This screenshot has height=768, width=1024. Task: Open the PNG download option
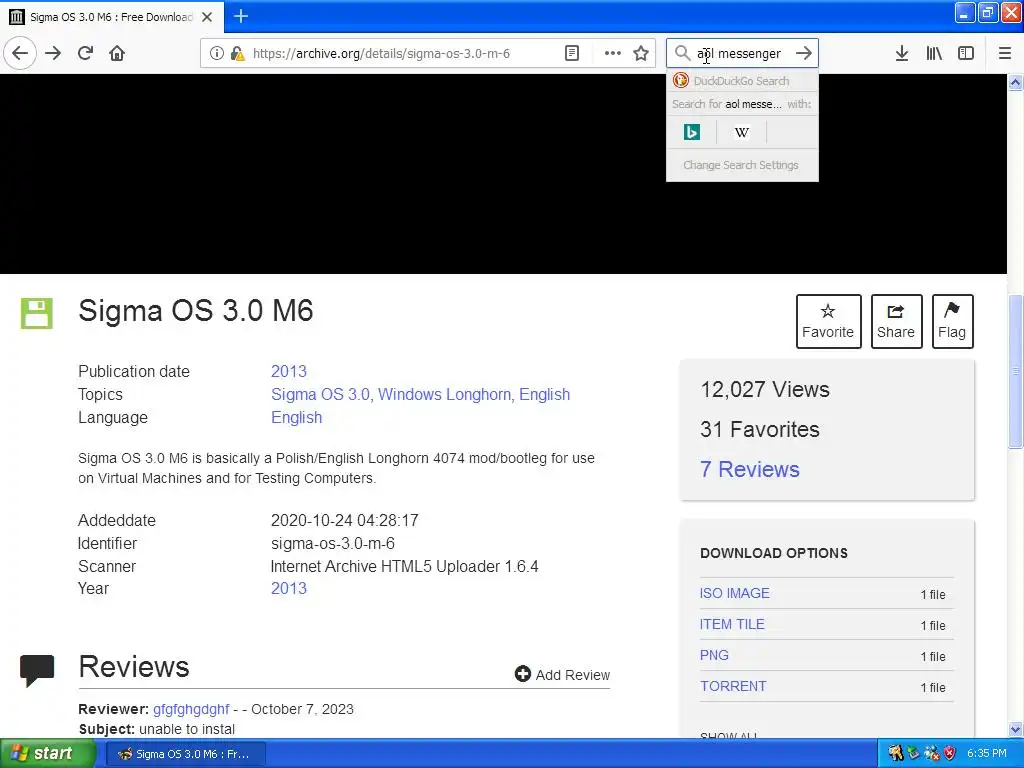point(714,655)
